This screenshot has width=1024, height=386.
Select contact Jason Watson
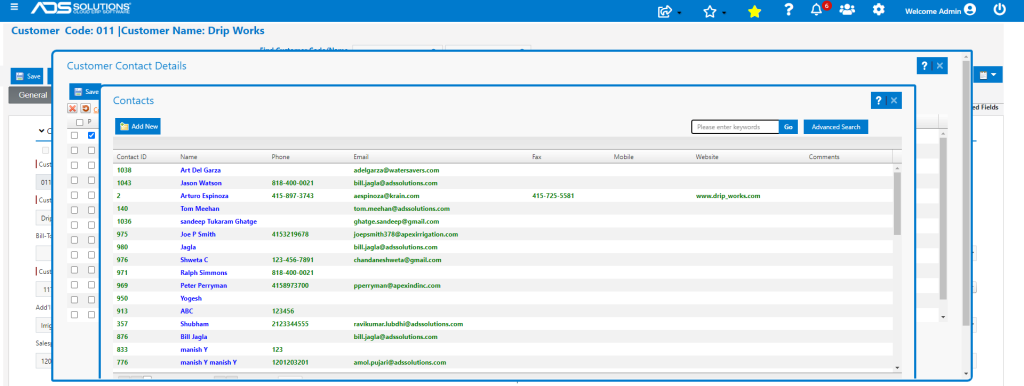pos(200,183)
